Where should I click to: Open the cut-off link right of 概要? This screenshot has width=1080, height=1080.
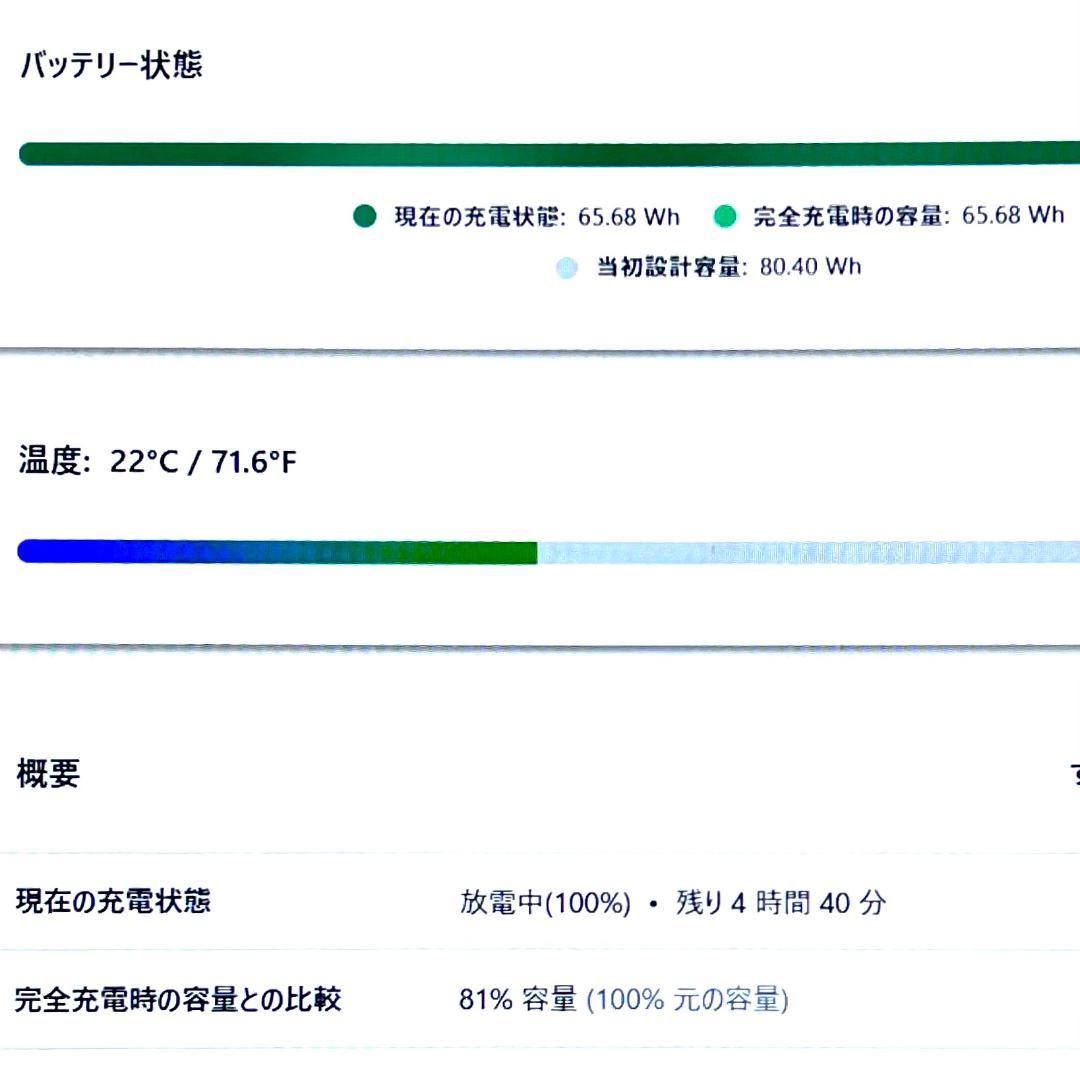click(x=1074, y=773)
